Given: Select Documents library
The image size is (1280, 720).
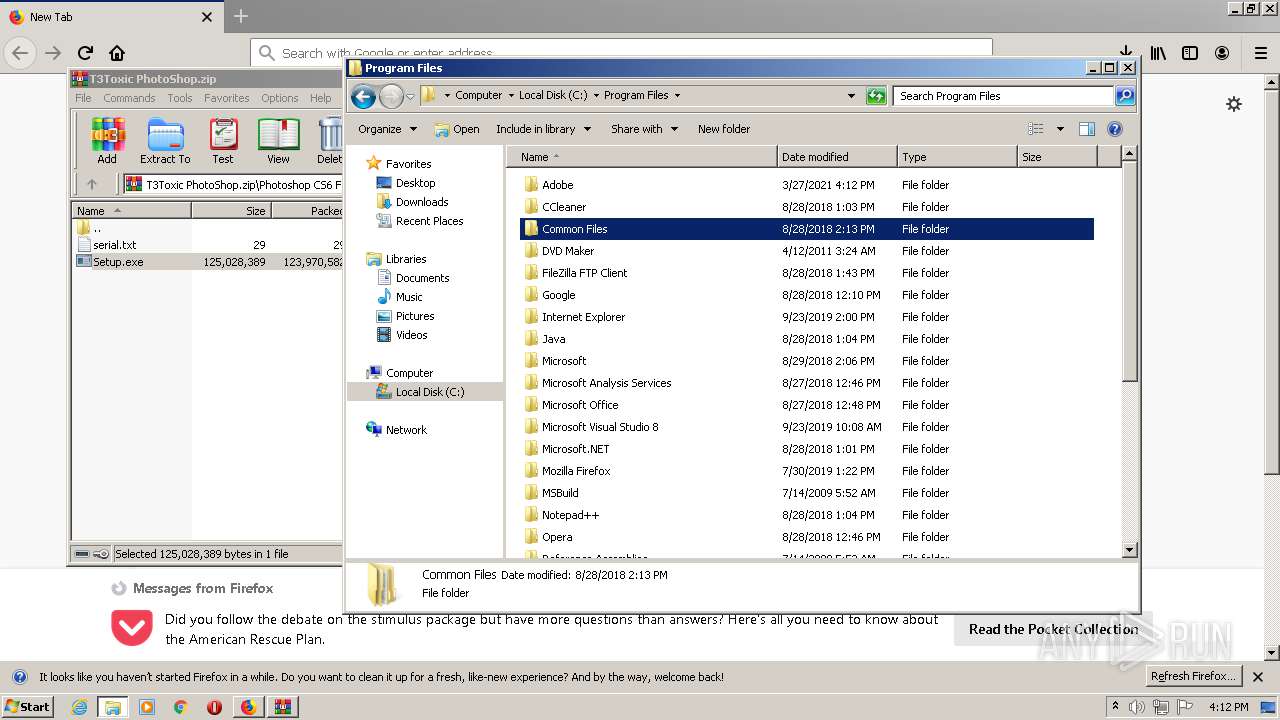Looking at the screenshot, I should point(422,278).
